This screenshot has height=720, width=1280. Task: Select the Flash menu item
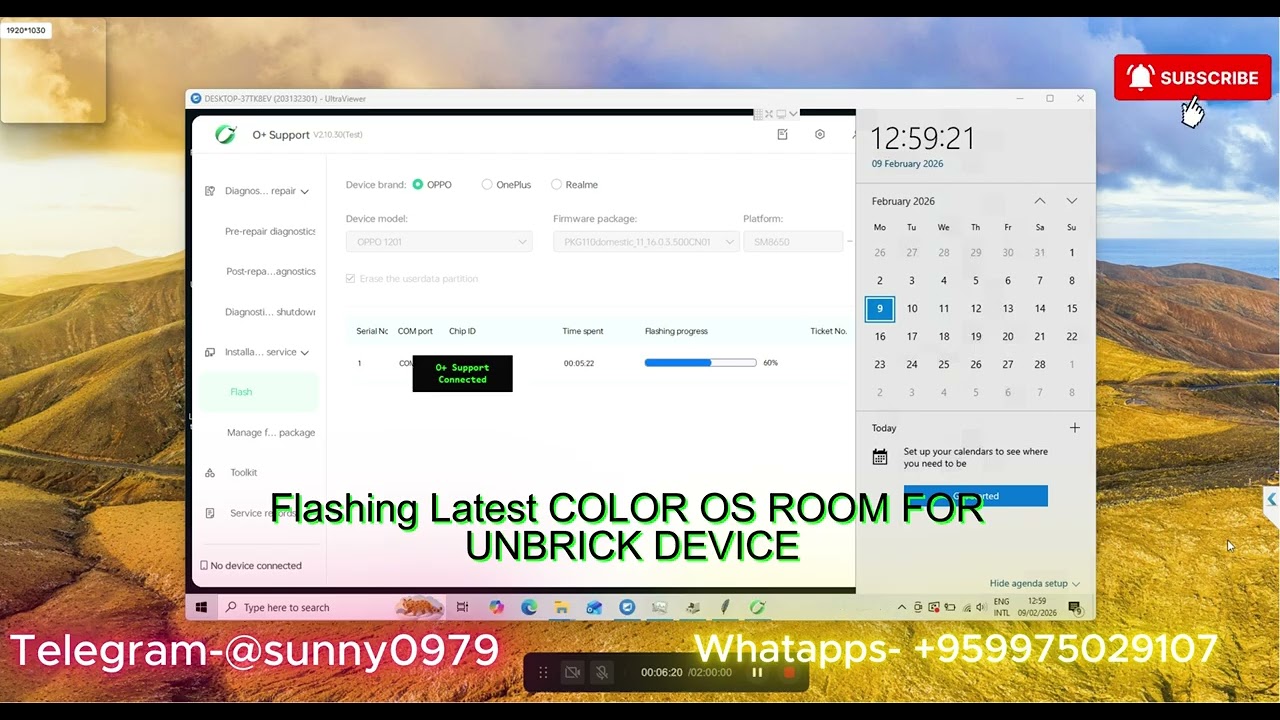tap(259, 392)
